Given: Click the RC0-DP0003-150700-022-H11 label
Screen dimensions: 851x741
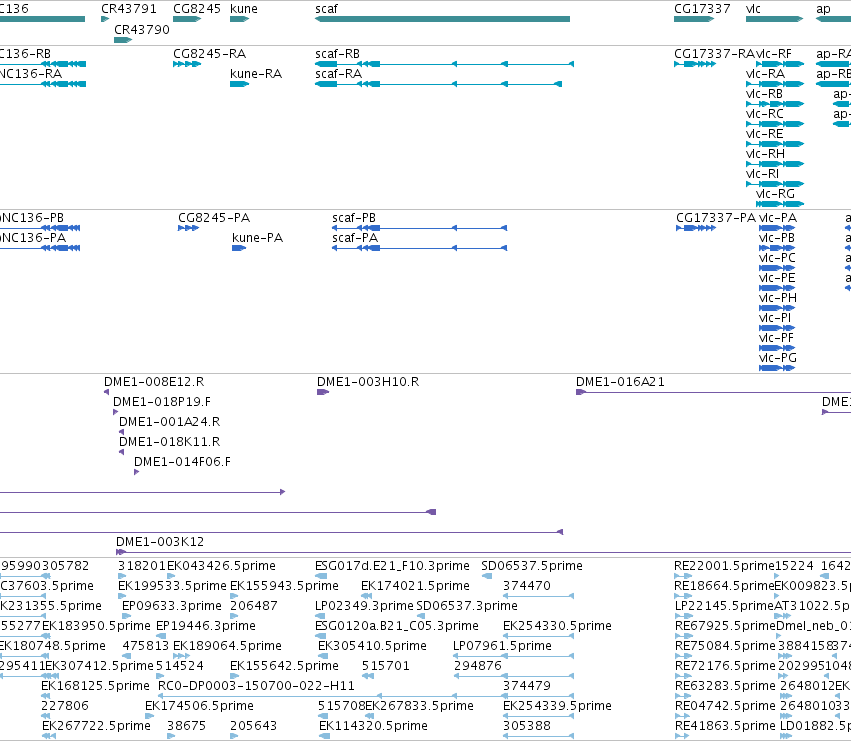Looking at the screenshot, I should (256, 686).
